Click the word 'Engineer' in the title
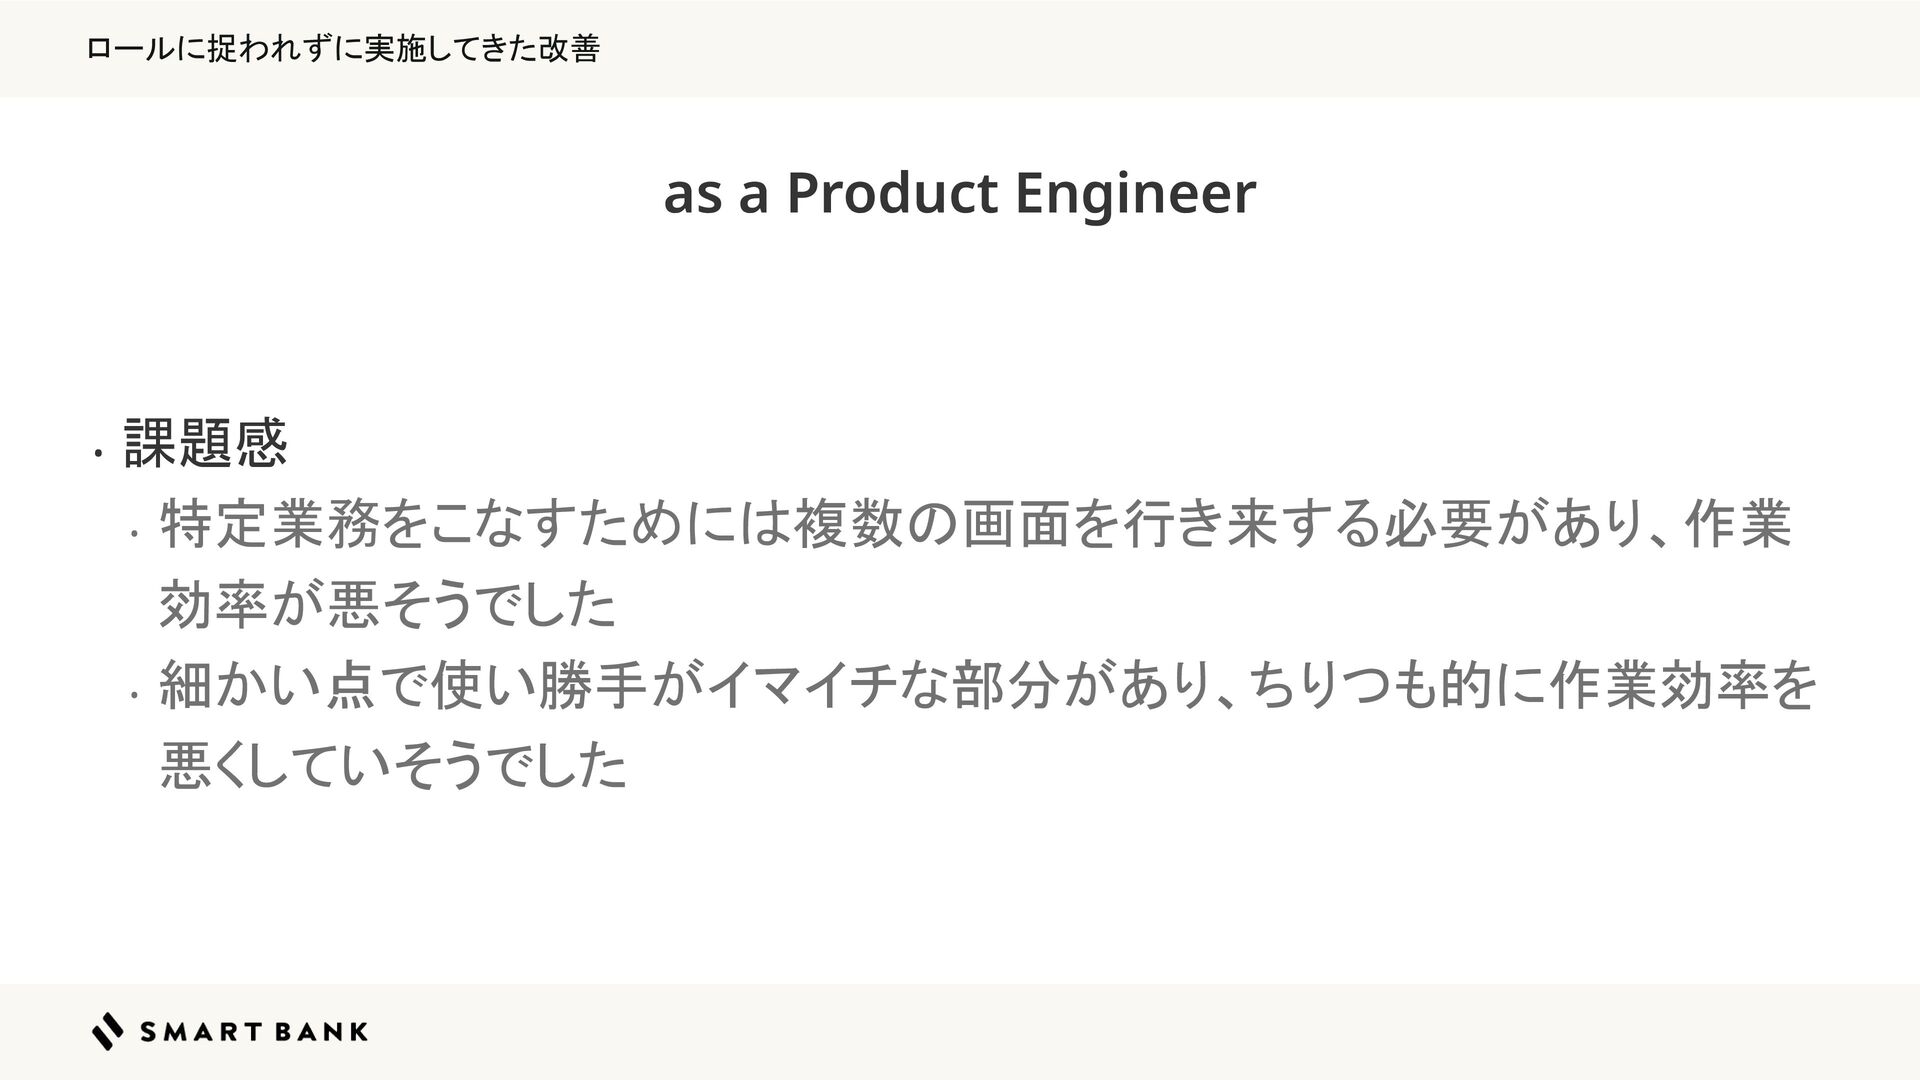Viewport: 1920px width, 1080px height. click(1135, 195)
